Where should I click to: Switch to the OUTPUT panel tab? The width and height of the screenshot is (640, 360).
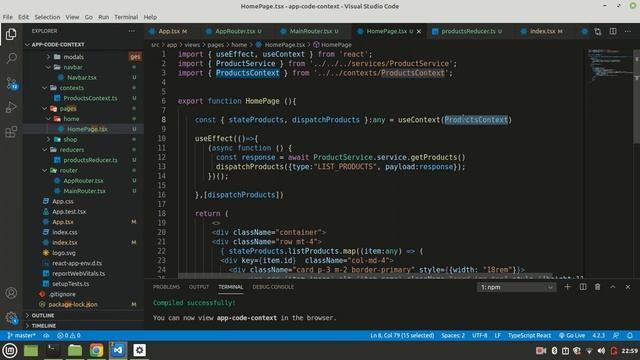[x=199, y=287]
